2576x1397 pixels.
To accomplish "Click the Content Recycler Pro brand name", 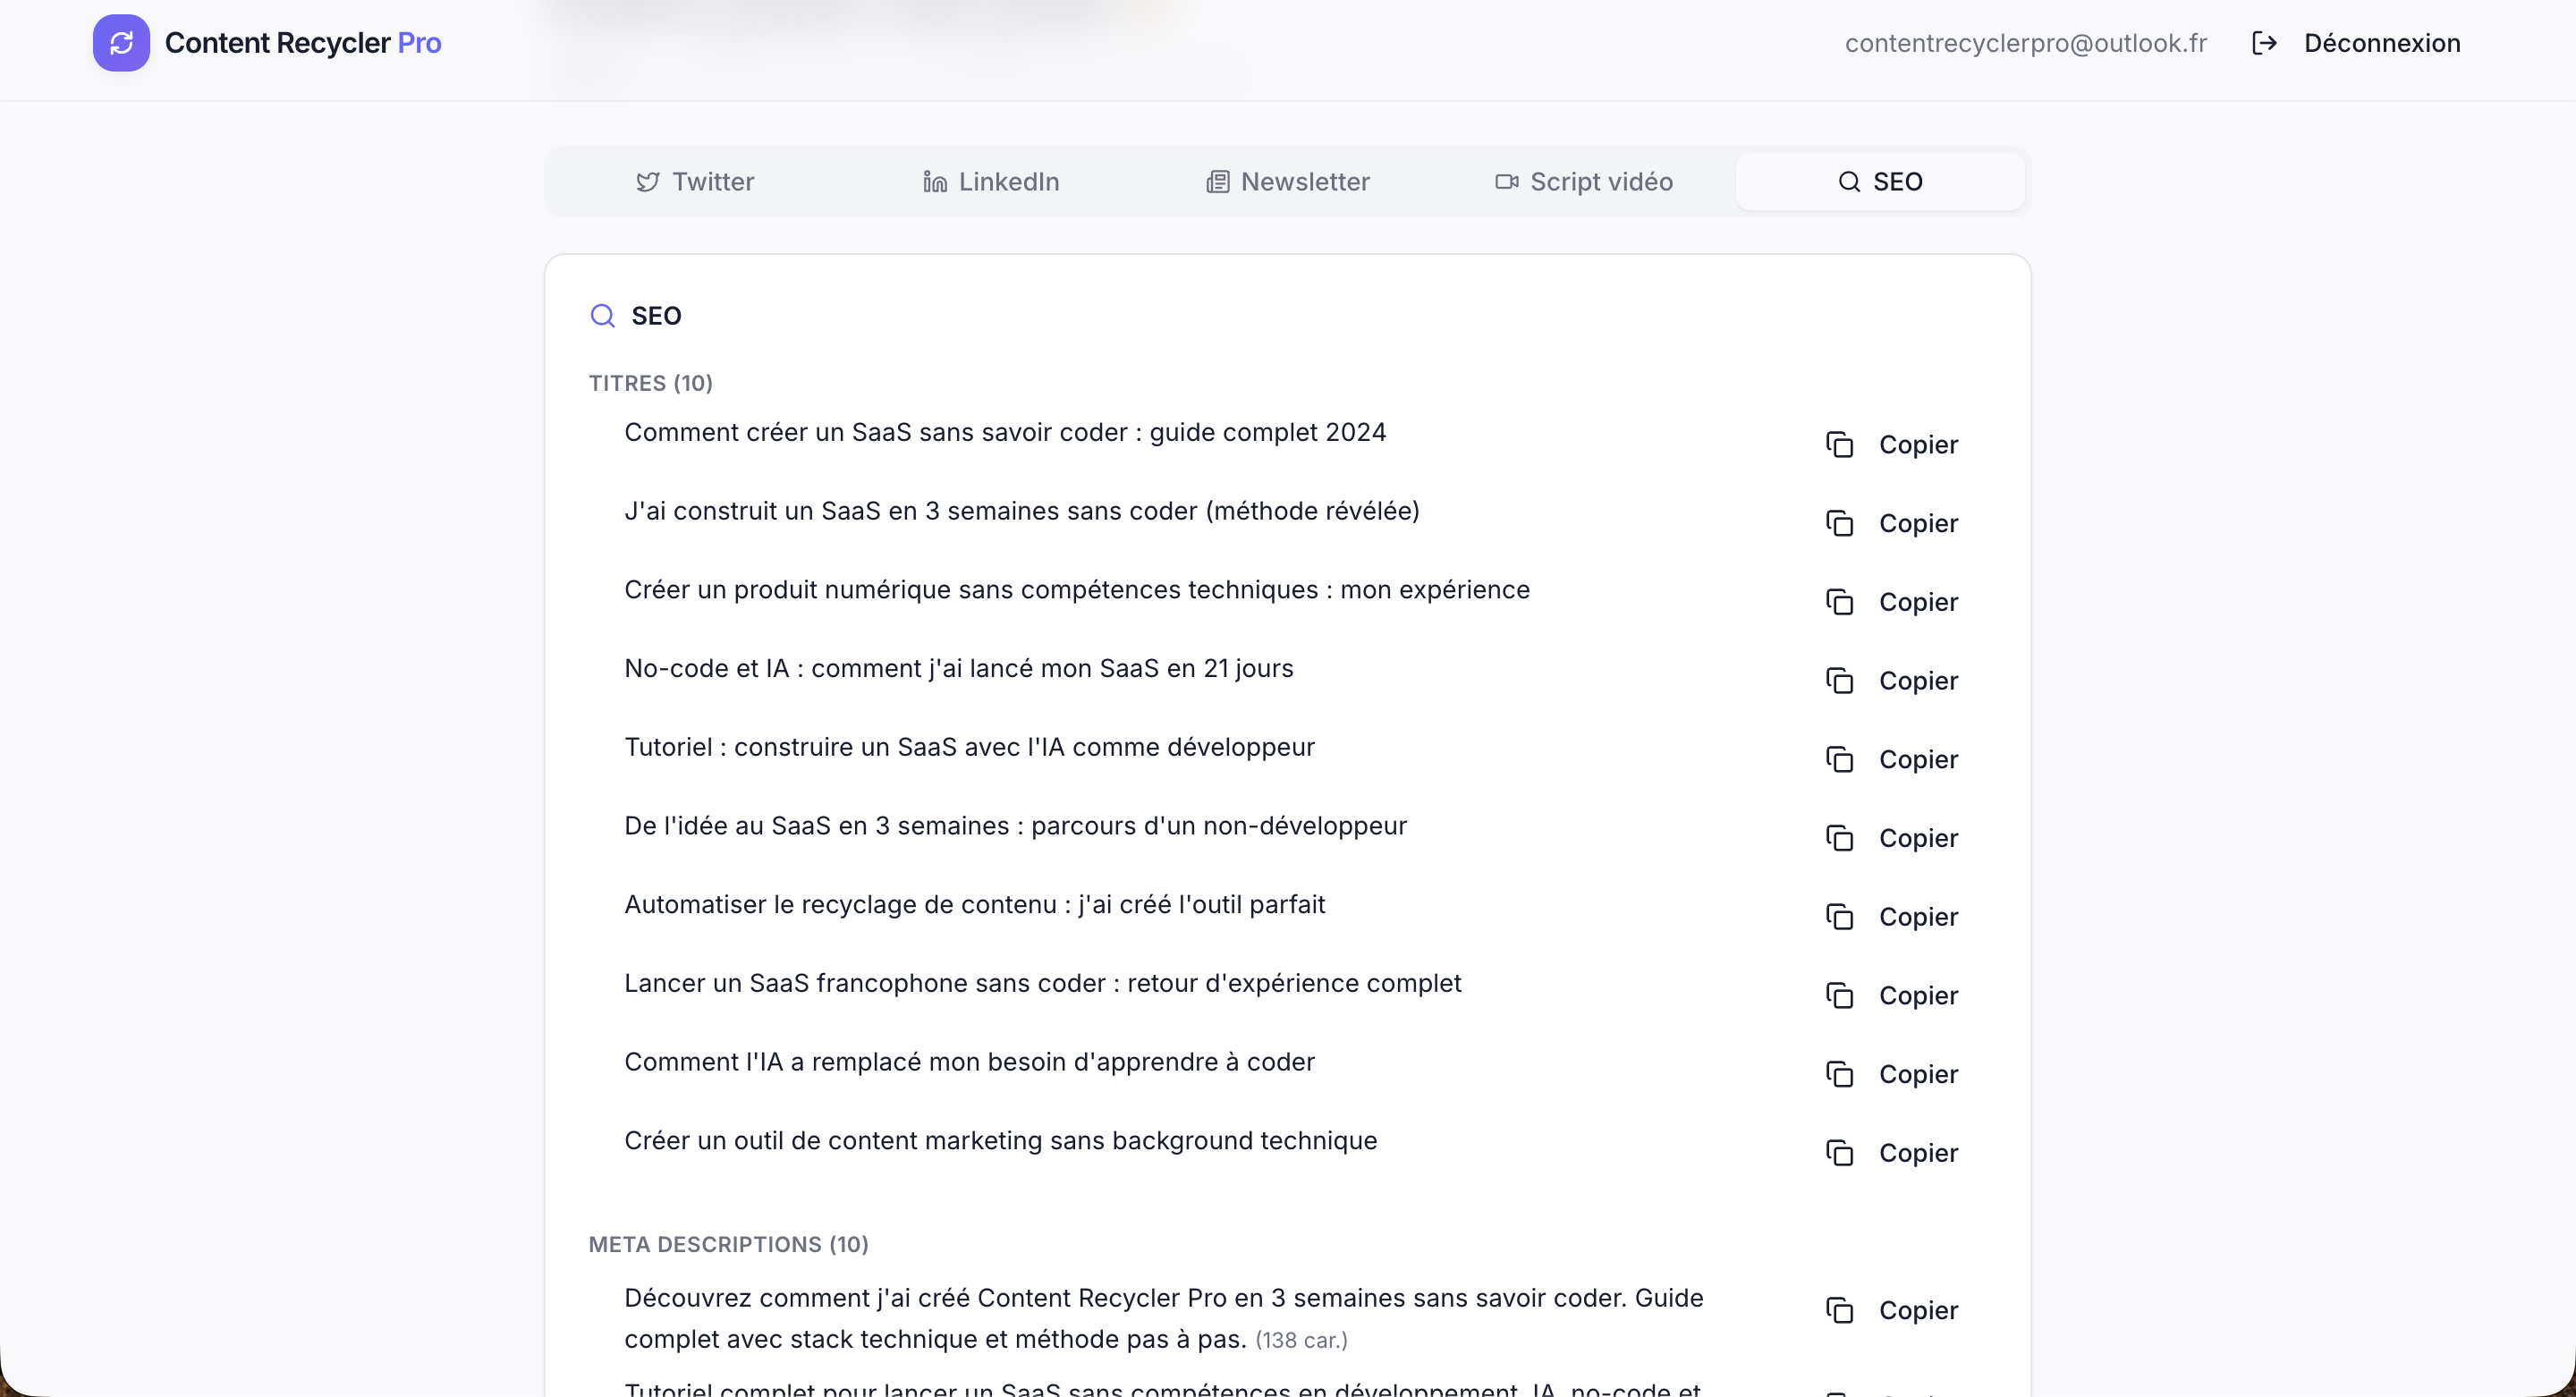I will 303,43.
